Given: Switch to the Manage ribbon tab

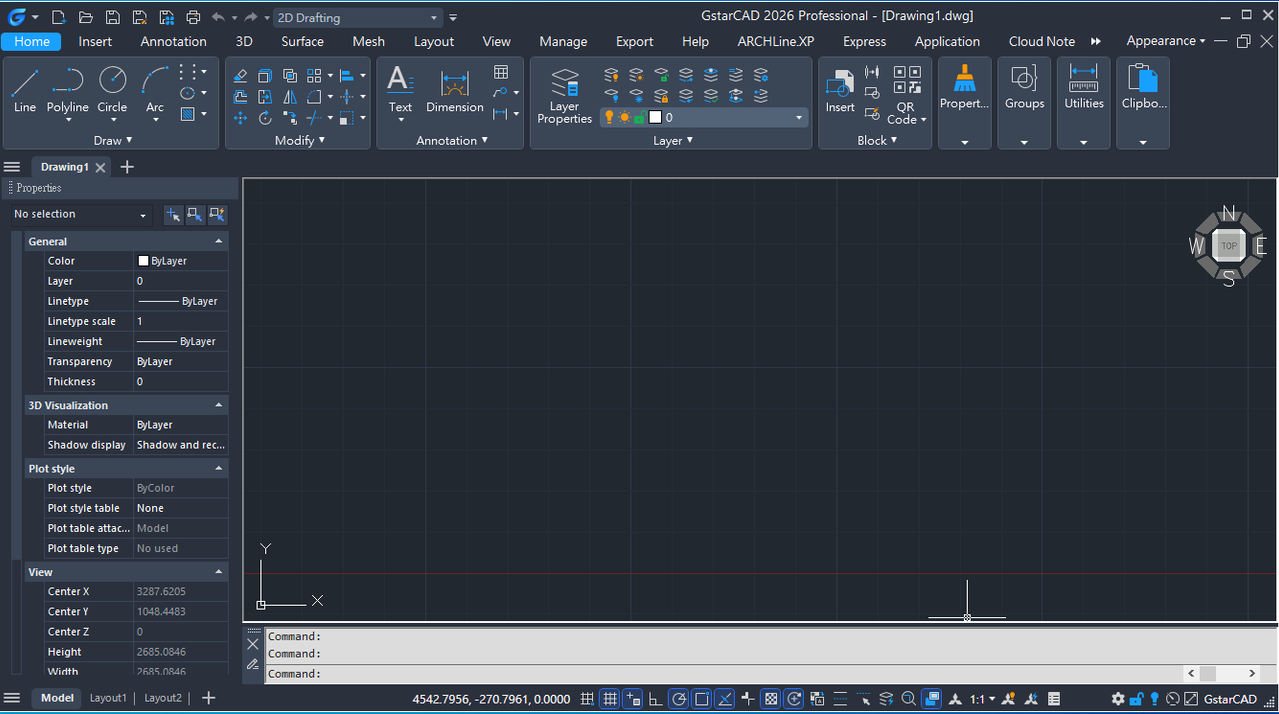Looking at the screenshot, I should (563, 41).
